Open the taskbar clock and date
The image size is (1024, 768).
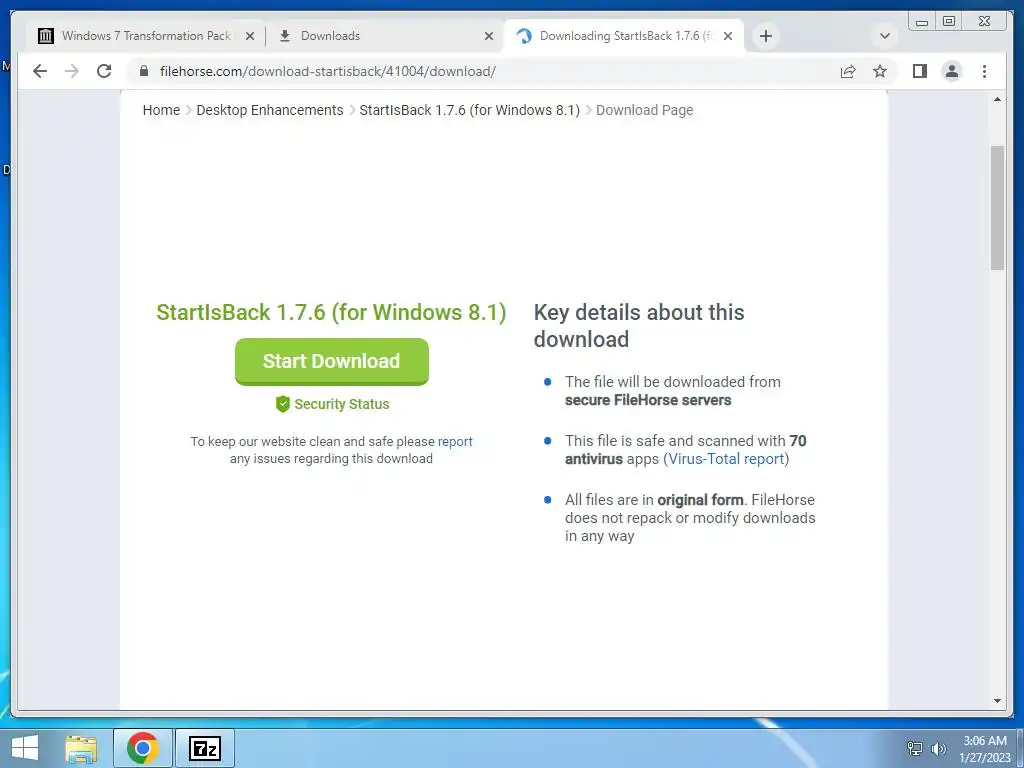tap(985, 749)
